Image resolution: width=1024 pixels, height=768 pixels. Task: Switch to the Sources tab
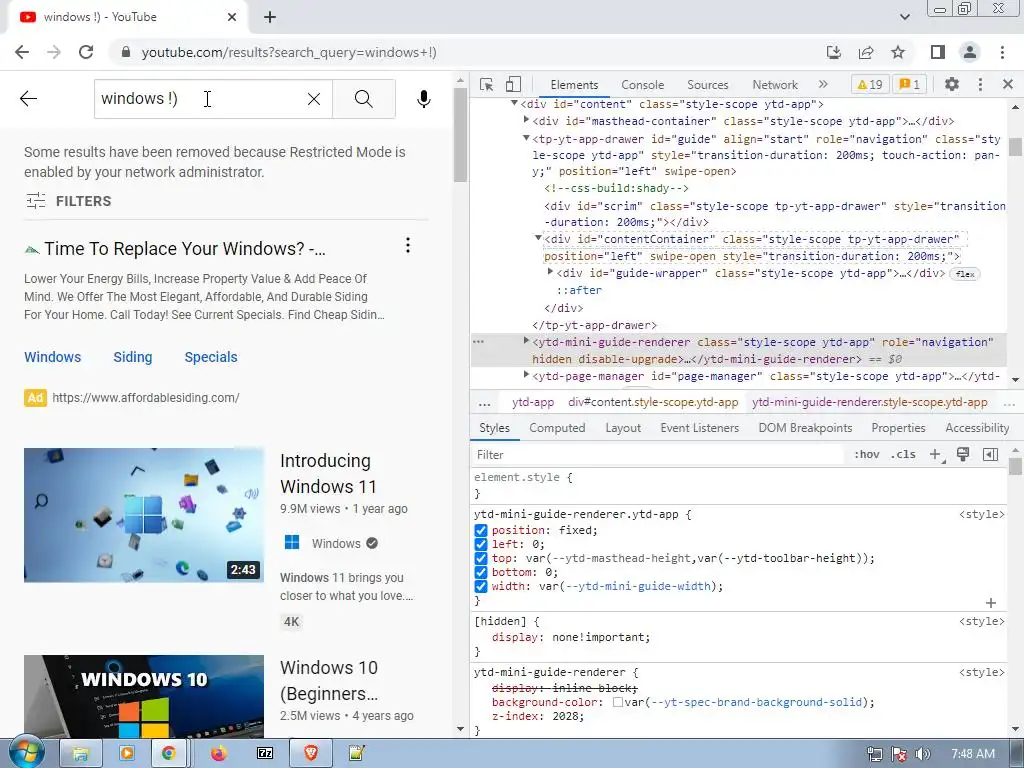[707, 85]
